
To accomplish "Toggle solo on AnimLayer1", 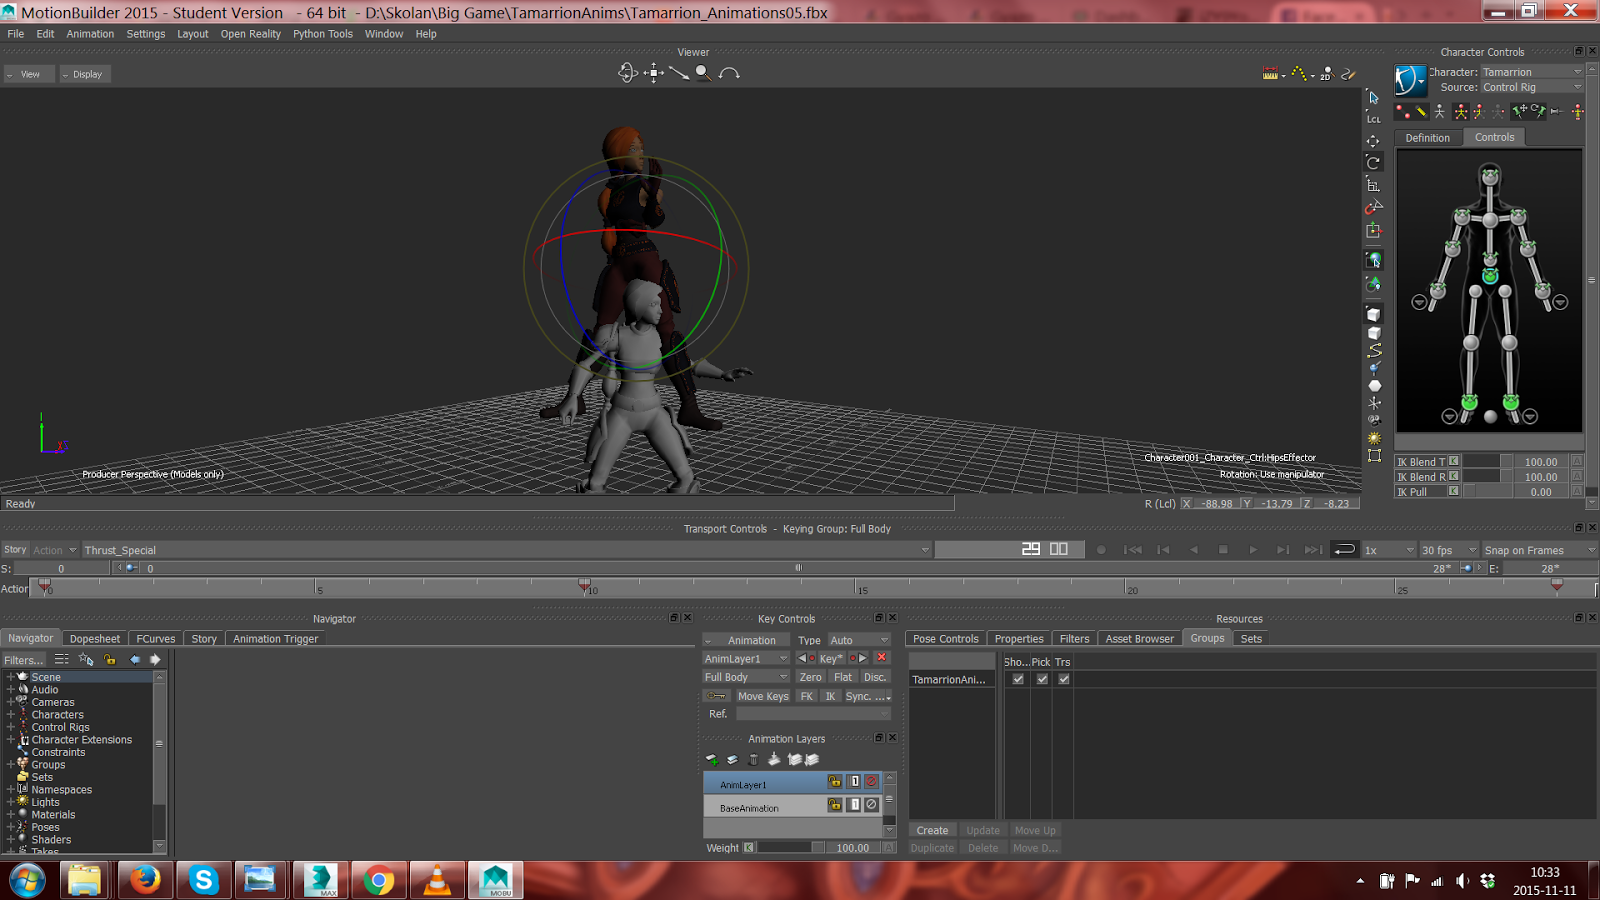I will tap(854, 782).
